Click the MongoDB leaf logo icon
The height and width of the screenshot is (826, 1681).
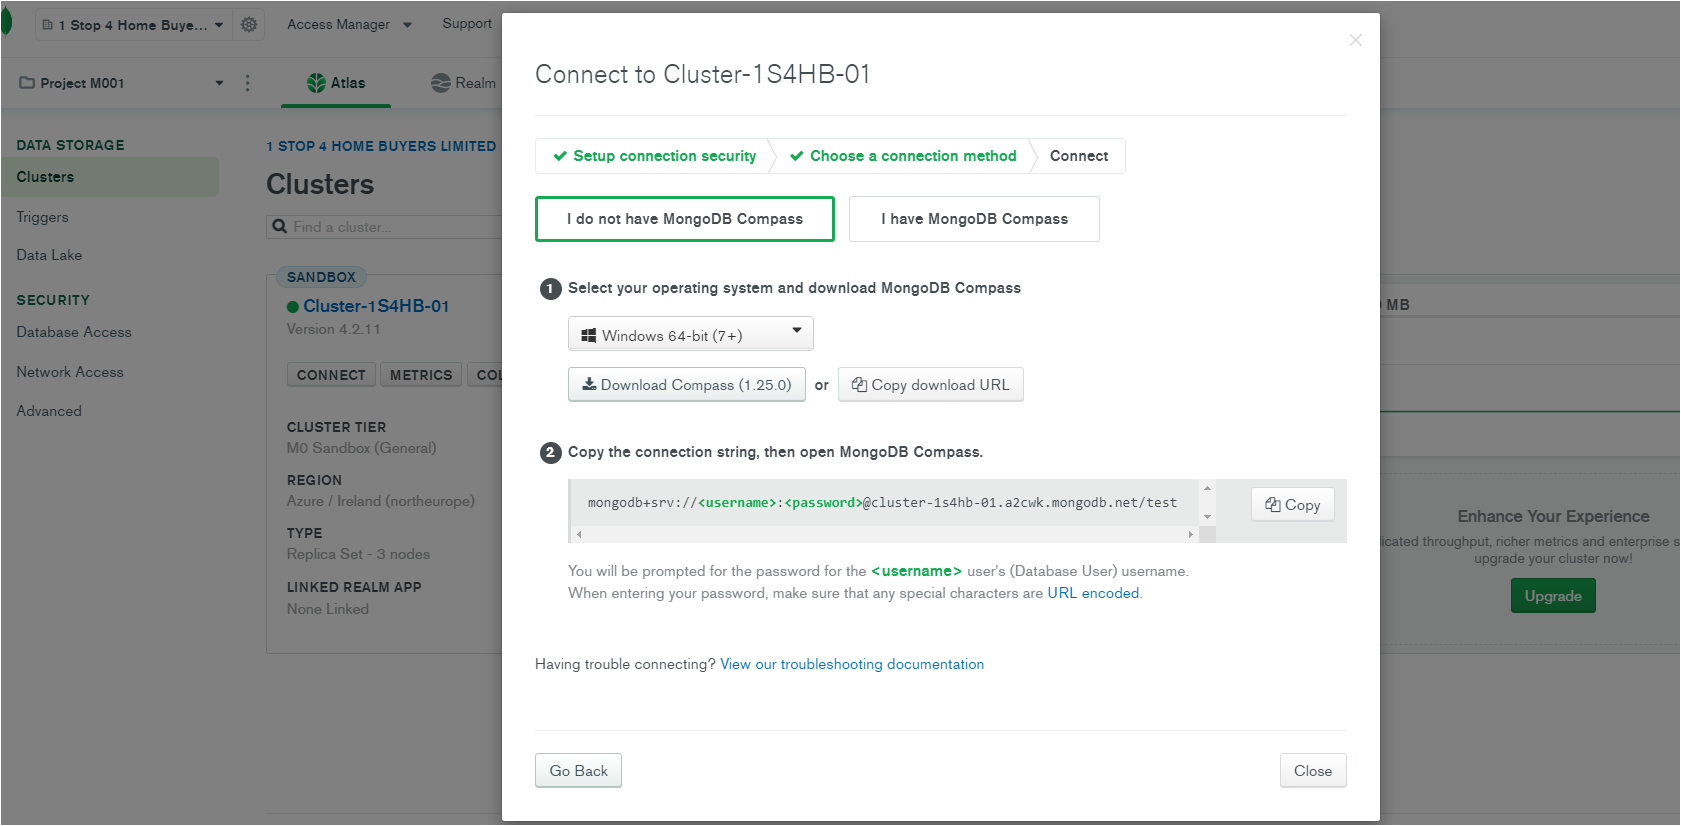[6, 22]
